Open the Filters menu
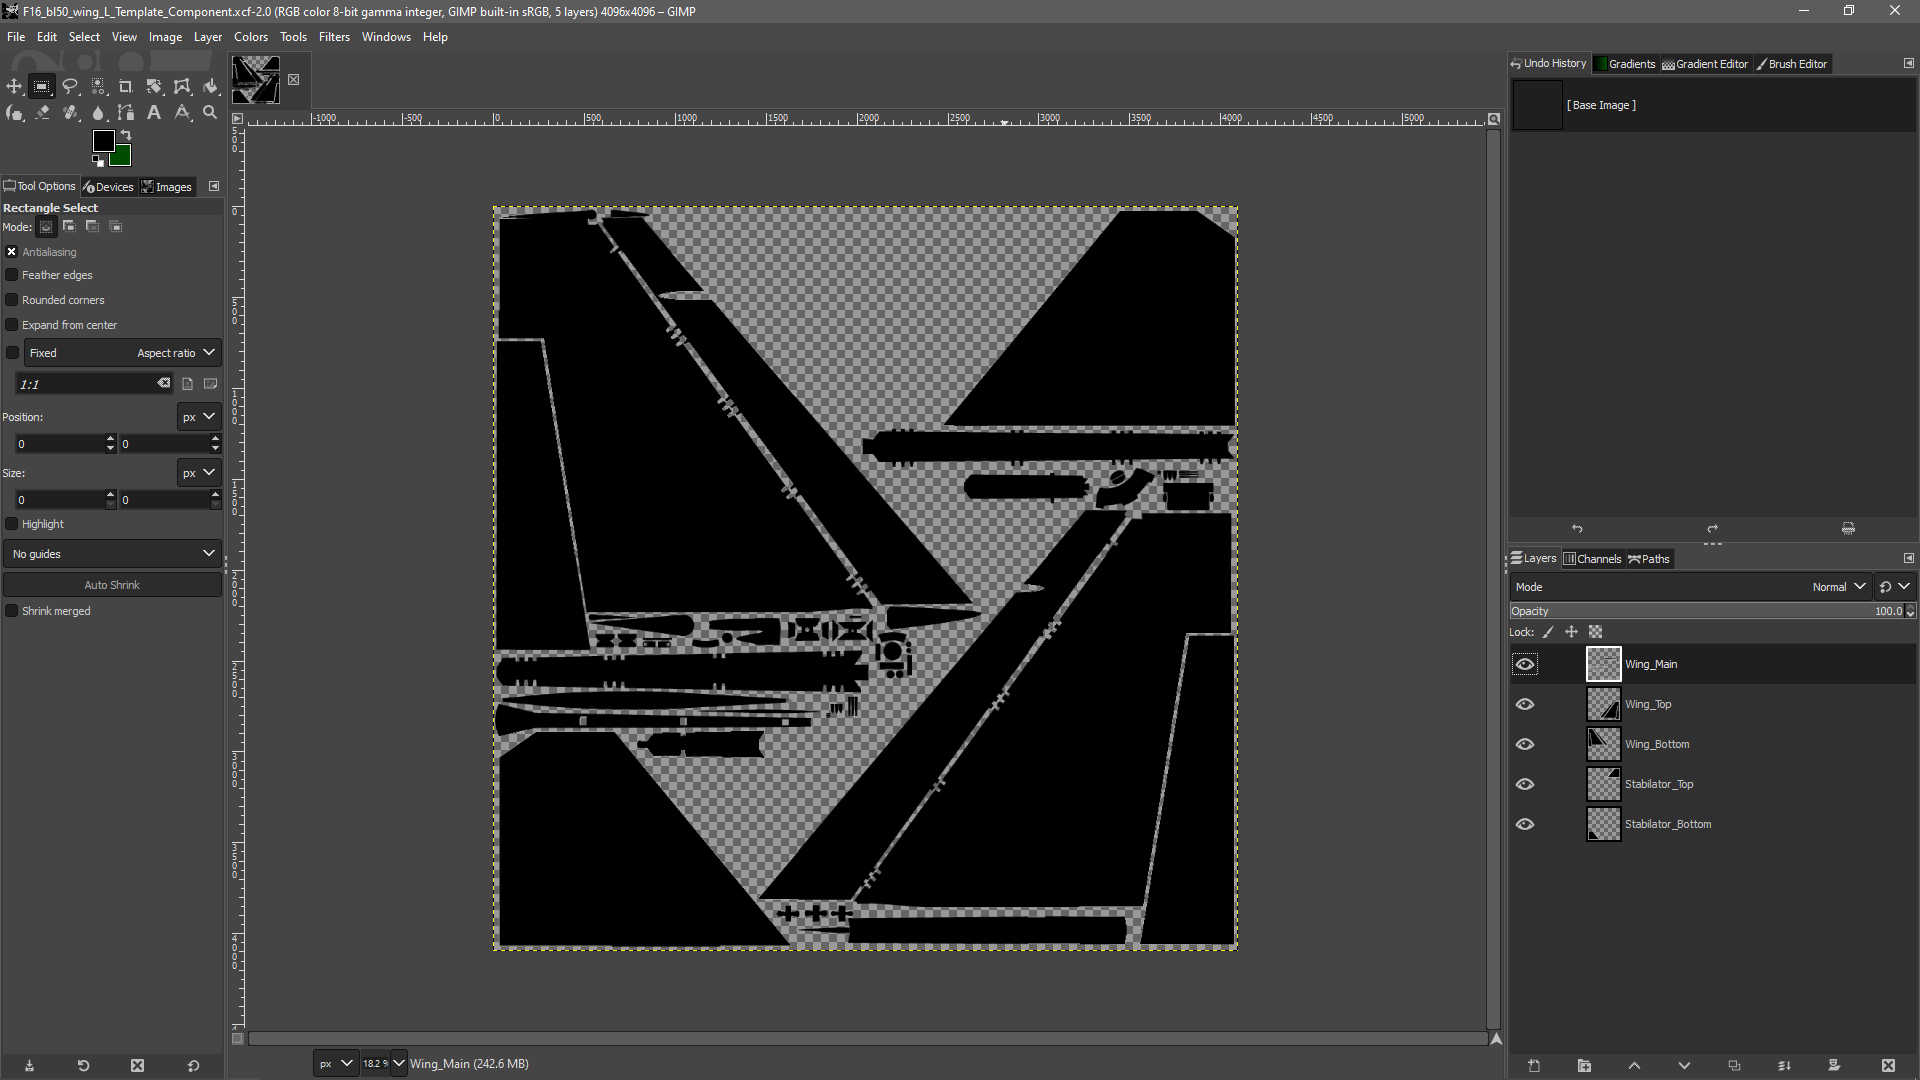The width and height of the screenshot is (1920, 1080). click(x=334, y=37)
